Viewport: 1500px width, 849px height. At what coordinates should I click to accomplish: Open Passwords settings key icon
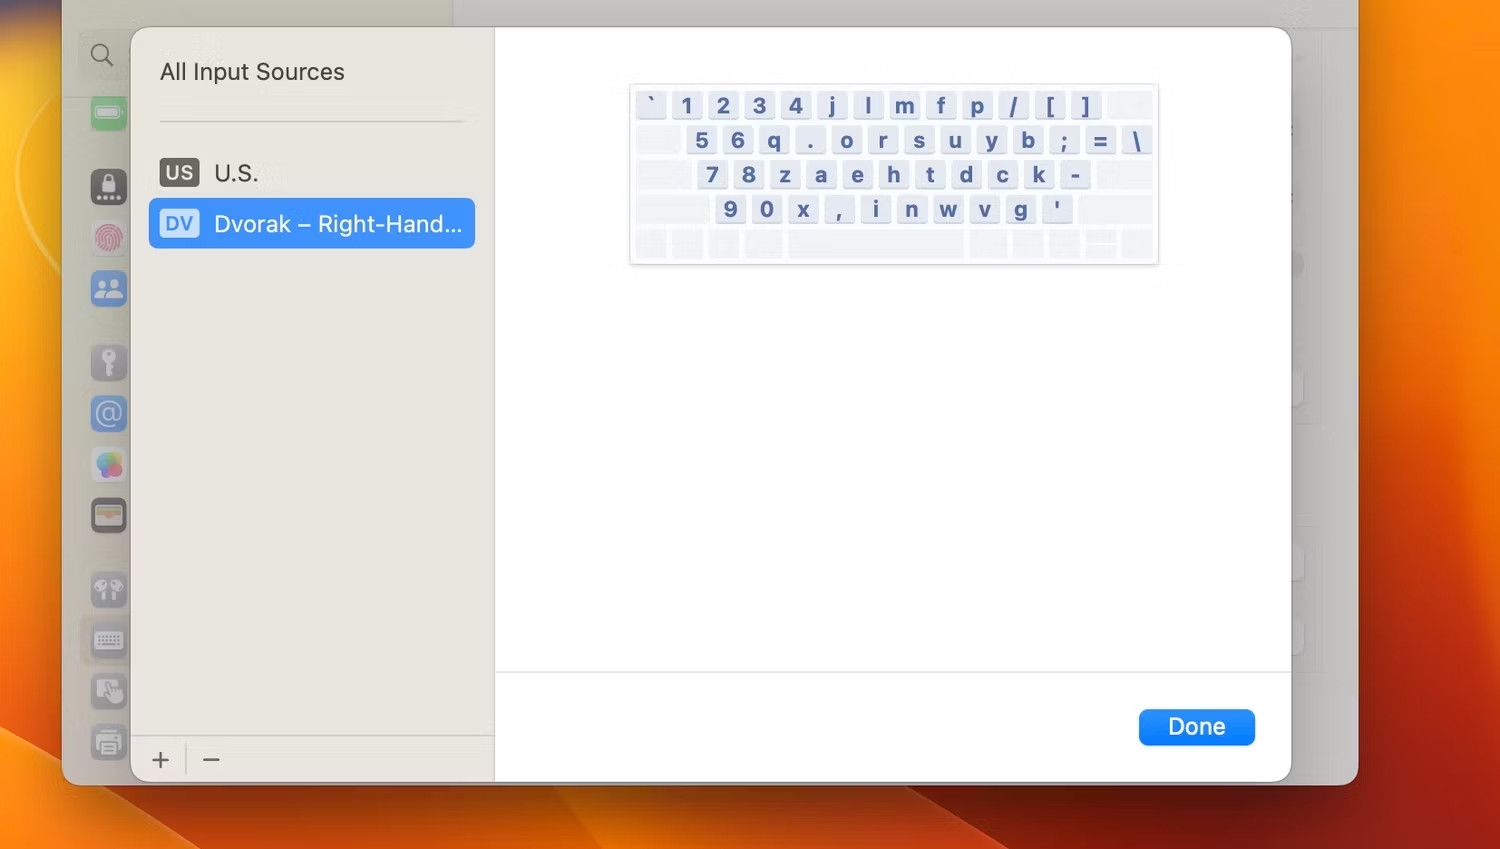pos(109,363)
